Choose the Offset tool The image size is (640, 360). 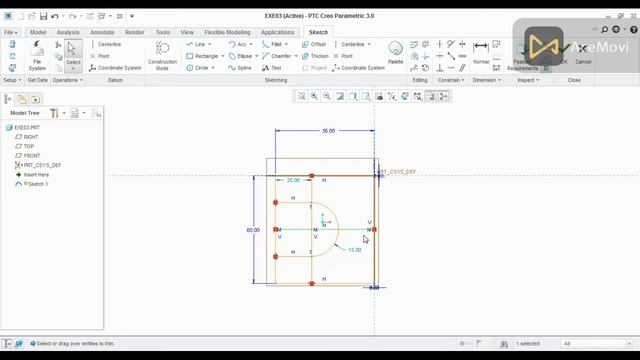click(314, 44)
